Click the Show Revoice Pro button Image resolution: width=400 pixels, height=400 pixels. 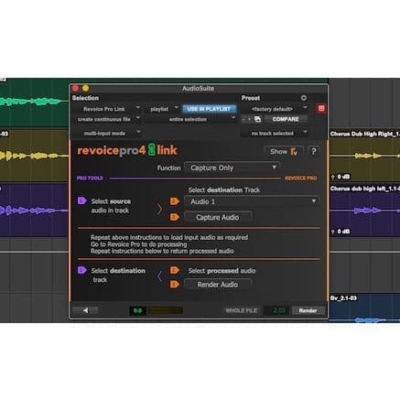284,152
